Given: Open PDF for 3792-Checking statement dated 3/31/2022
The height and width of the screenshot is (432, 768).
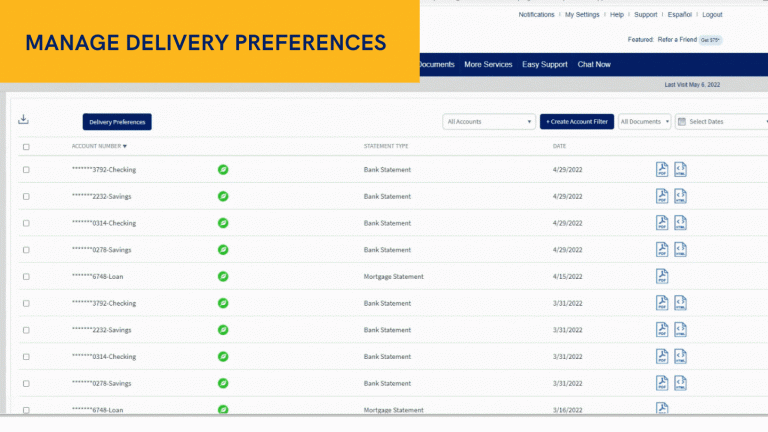Looking at the screenshot, I should [662, 303].
